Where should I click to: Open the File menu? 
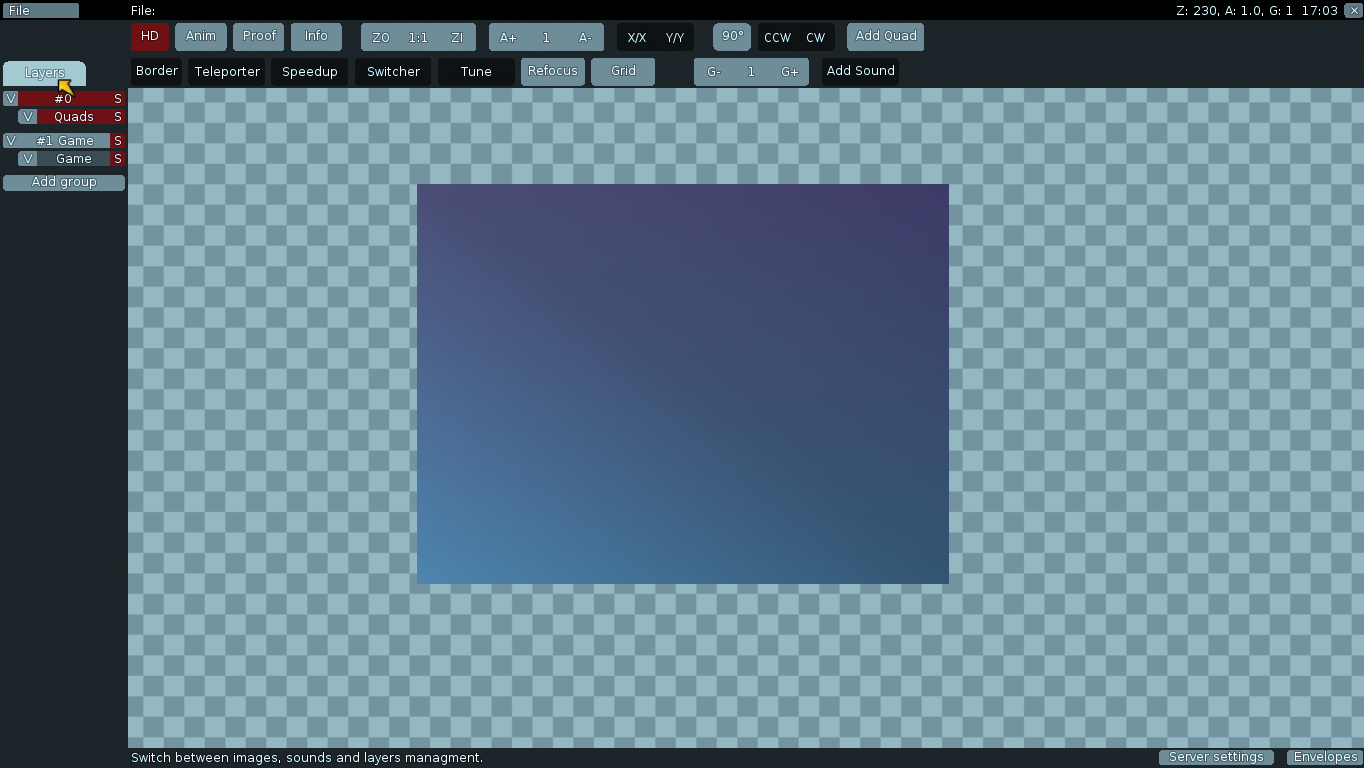(x=40, y=11)
